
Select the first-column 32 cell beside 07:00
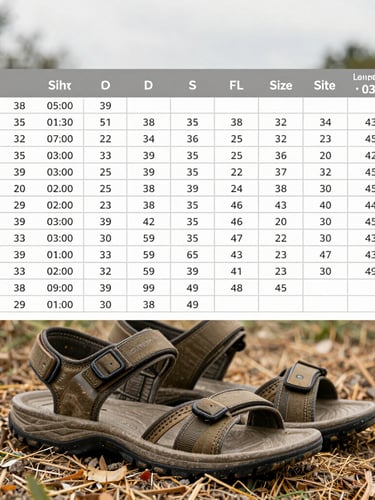pyautogui.click(x=19, y=139)
